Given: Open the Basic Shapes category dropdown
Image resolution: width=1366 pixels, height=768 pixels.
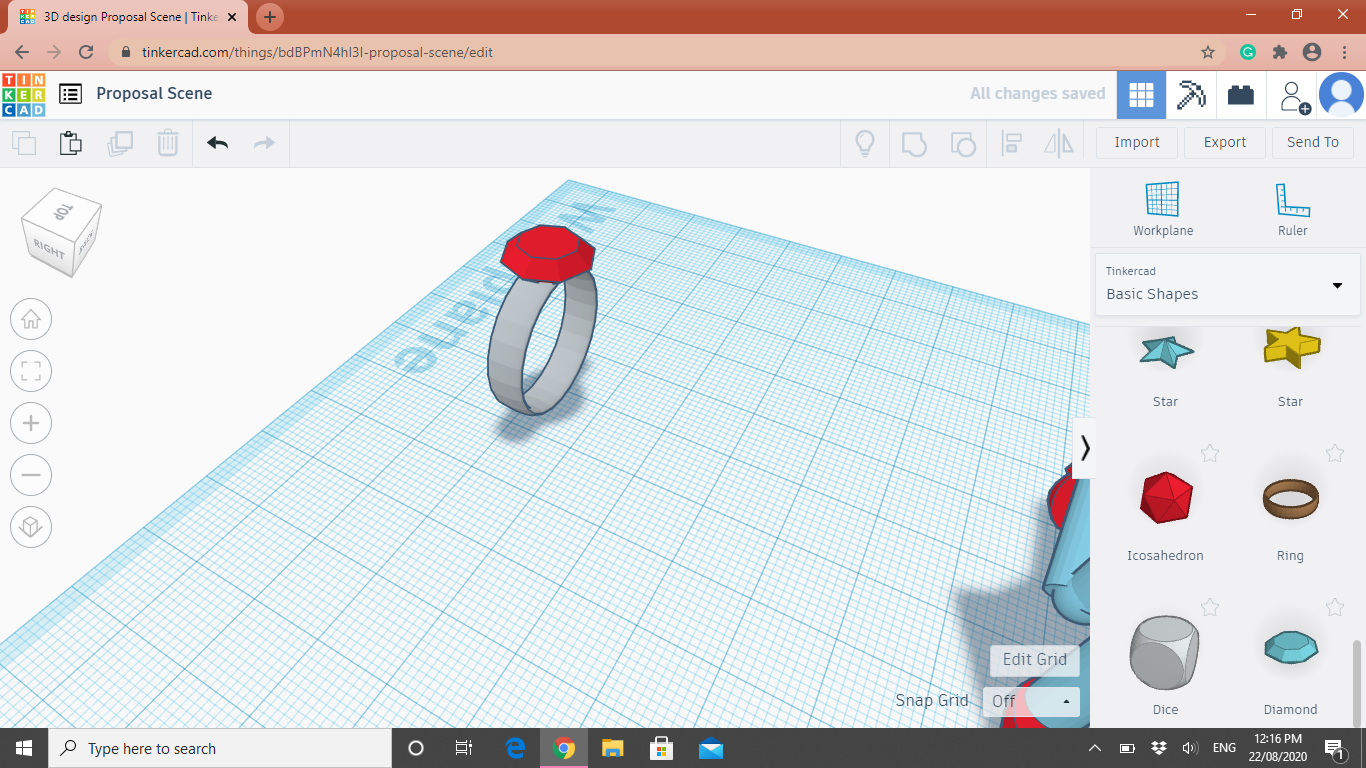Looking at the screenshot, I should click(x=1228, y=284).
